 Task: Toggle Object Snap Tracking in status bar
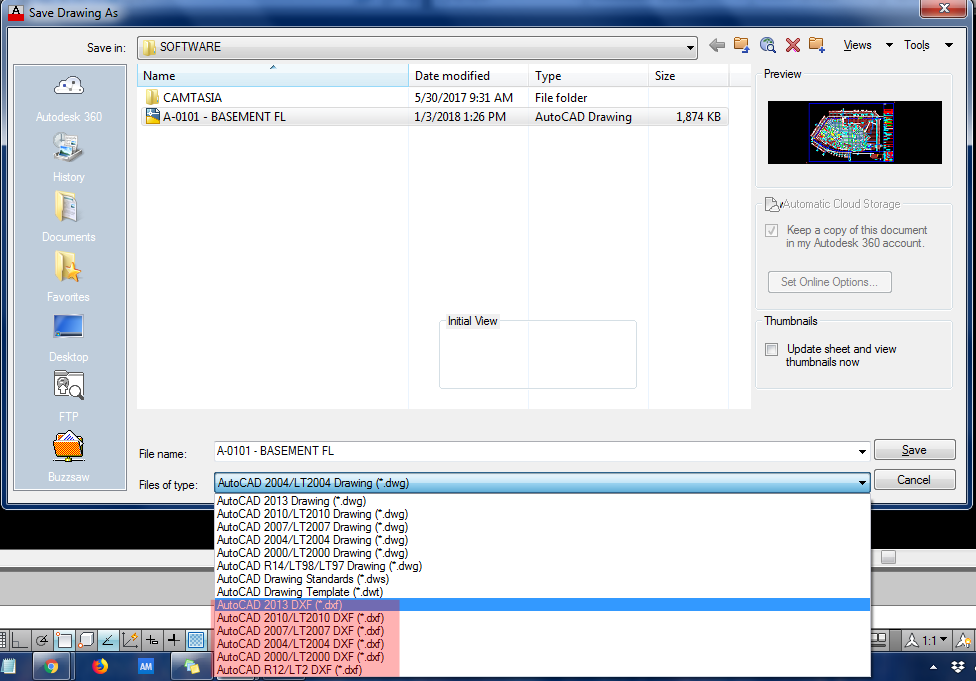[108, 639]
